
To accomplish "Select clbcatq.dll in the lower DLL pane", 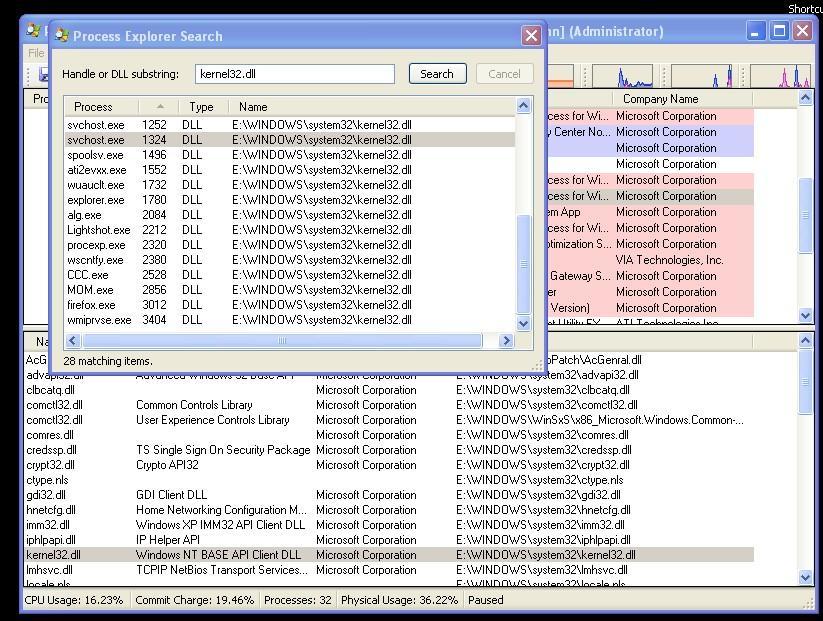I will 389,390.
